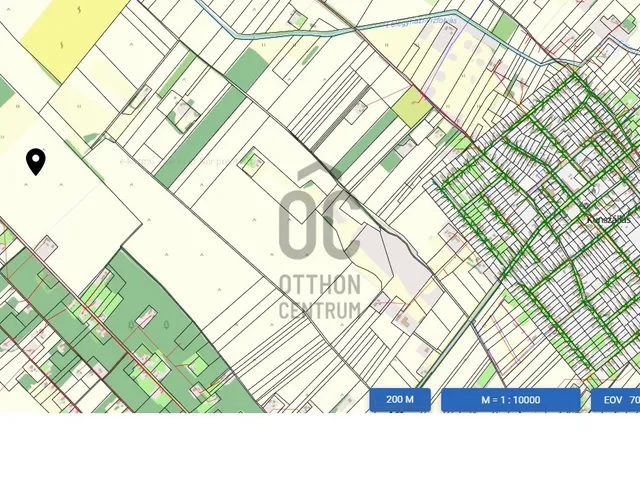Viewport: 640px width, 480px height.
Task: Click the black location pin marker
Action: [36, 162]
